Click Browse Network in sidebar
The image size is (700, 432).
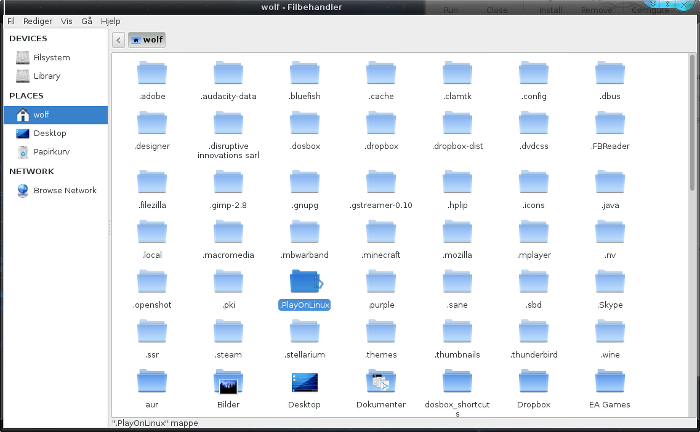tap(56, 190)
